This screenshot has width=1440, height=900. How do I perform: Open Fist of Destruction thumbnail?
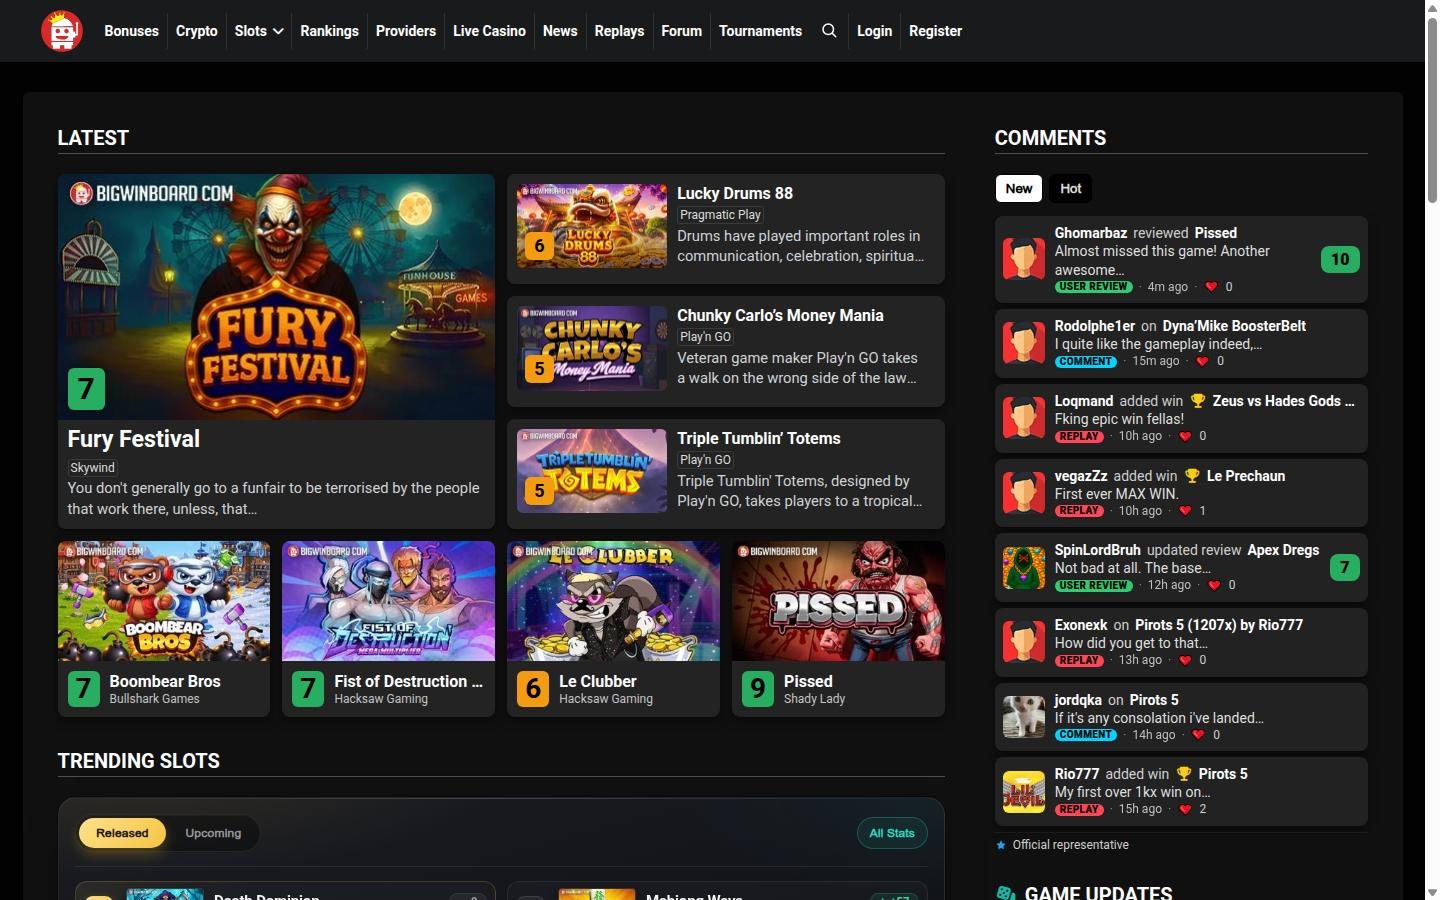point(388,601)
